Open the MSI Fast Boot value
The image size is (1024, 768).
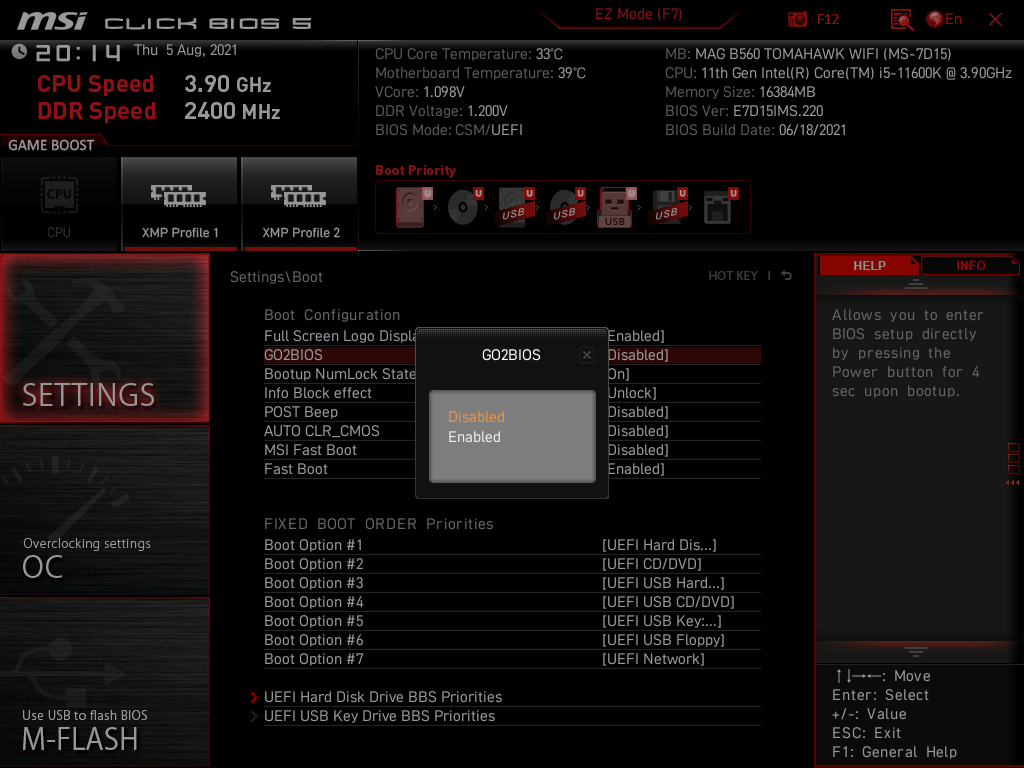point(638,449)
